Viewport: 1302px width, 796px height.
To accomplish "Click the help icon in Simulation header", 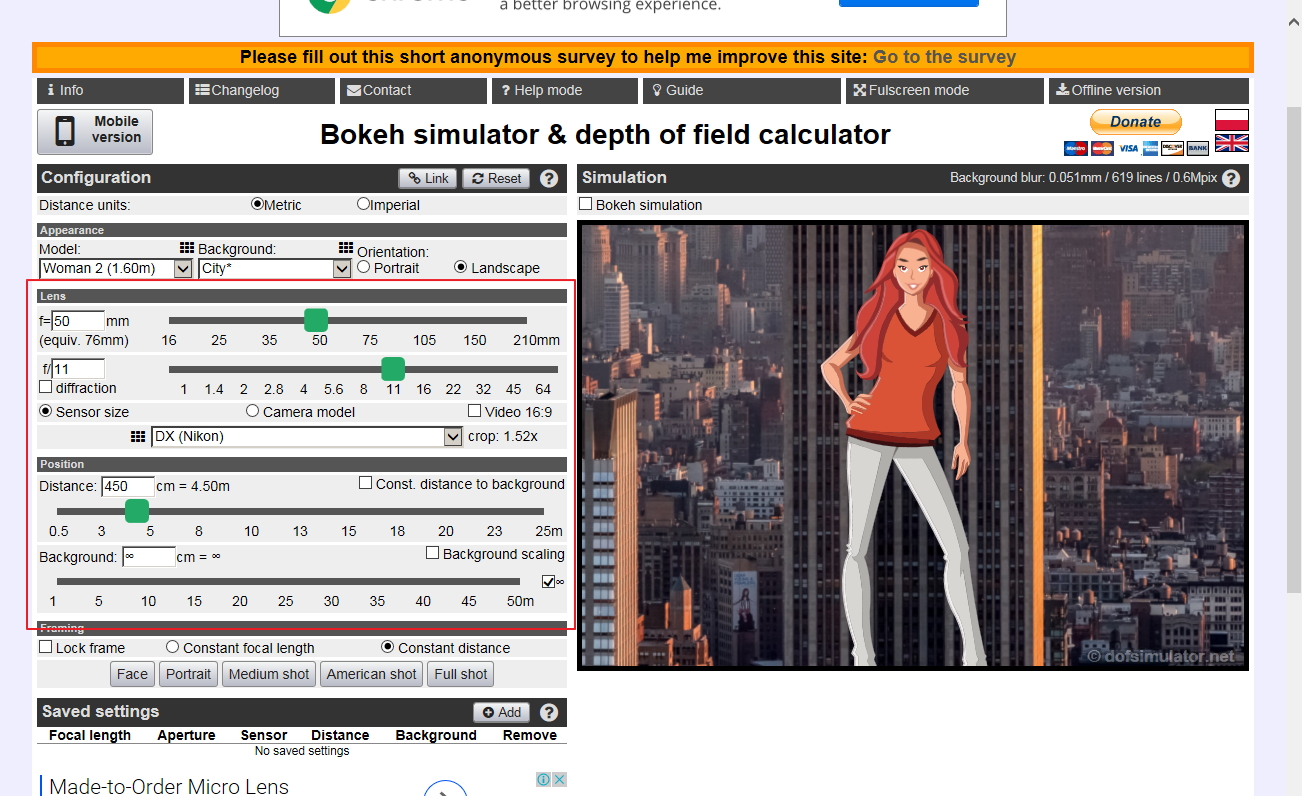I will pos(1231,179).
